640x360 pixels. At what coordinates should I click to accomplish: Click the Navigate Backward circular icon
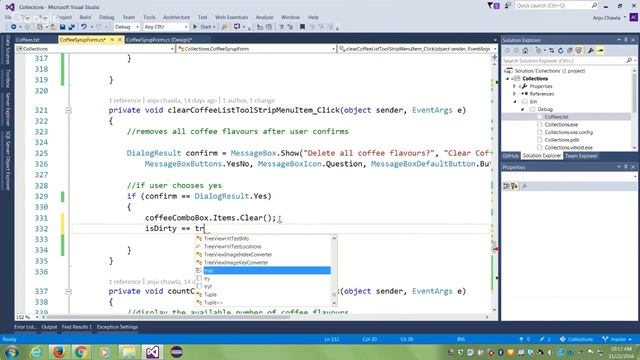click(13, 27)
